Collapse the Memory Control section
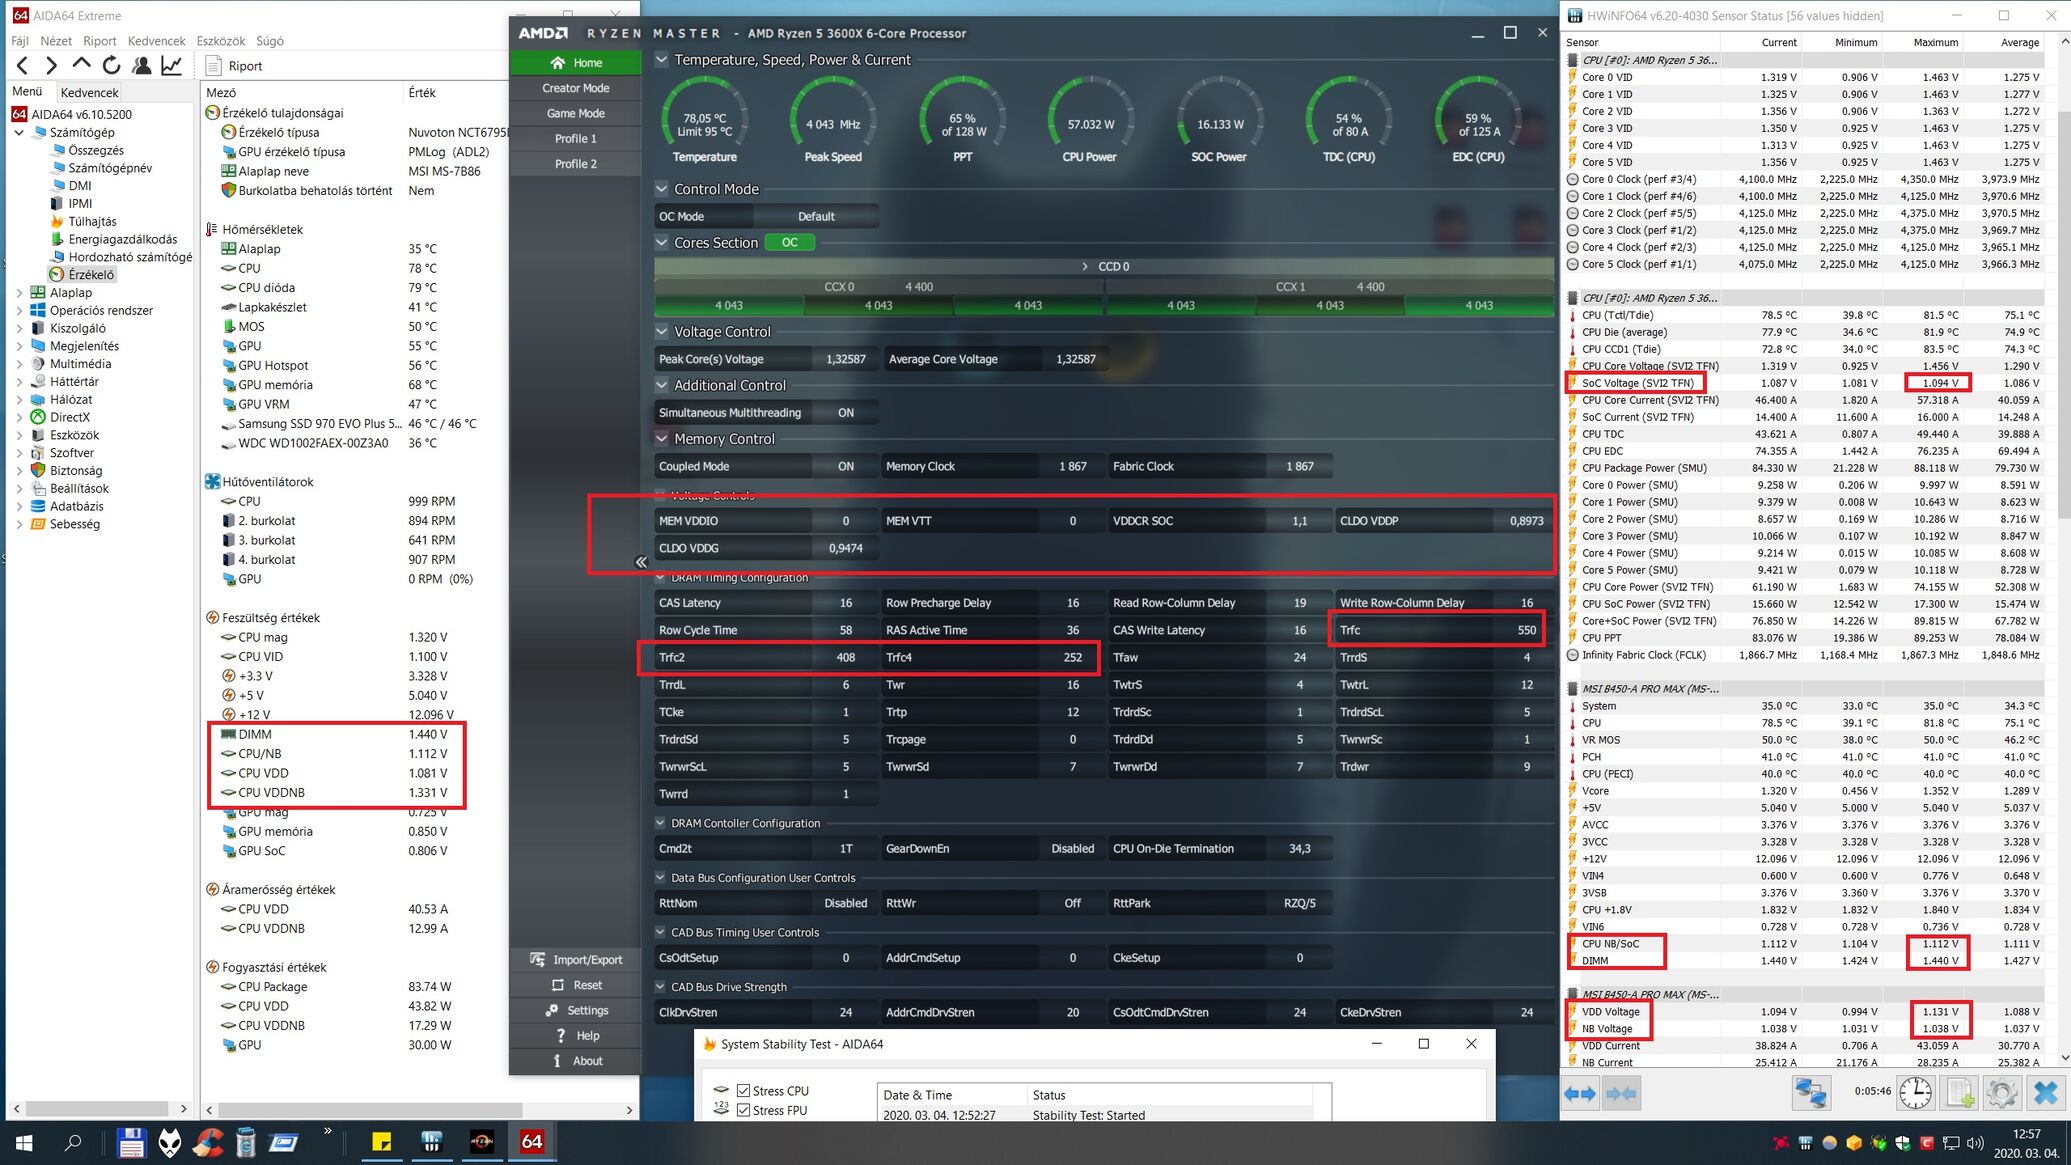Viewport: 2071px width, 1165px height. pyautogui.click(x=661, y=439)
